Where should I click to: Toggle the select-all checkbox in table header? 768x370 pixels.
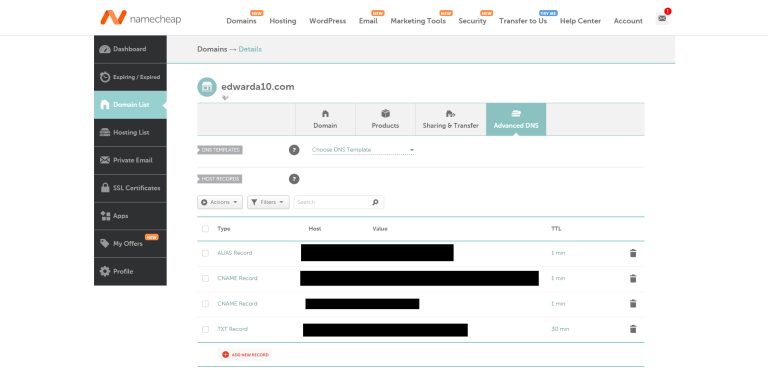click(x=205, y=229)
